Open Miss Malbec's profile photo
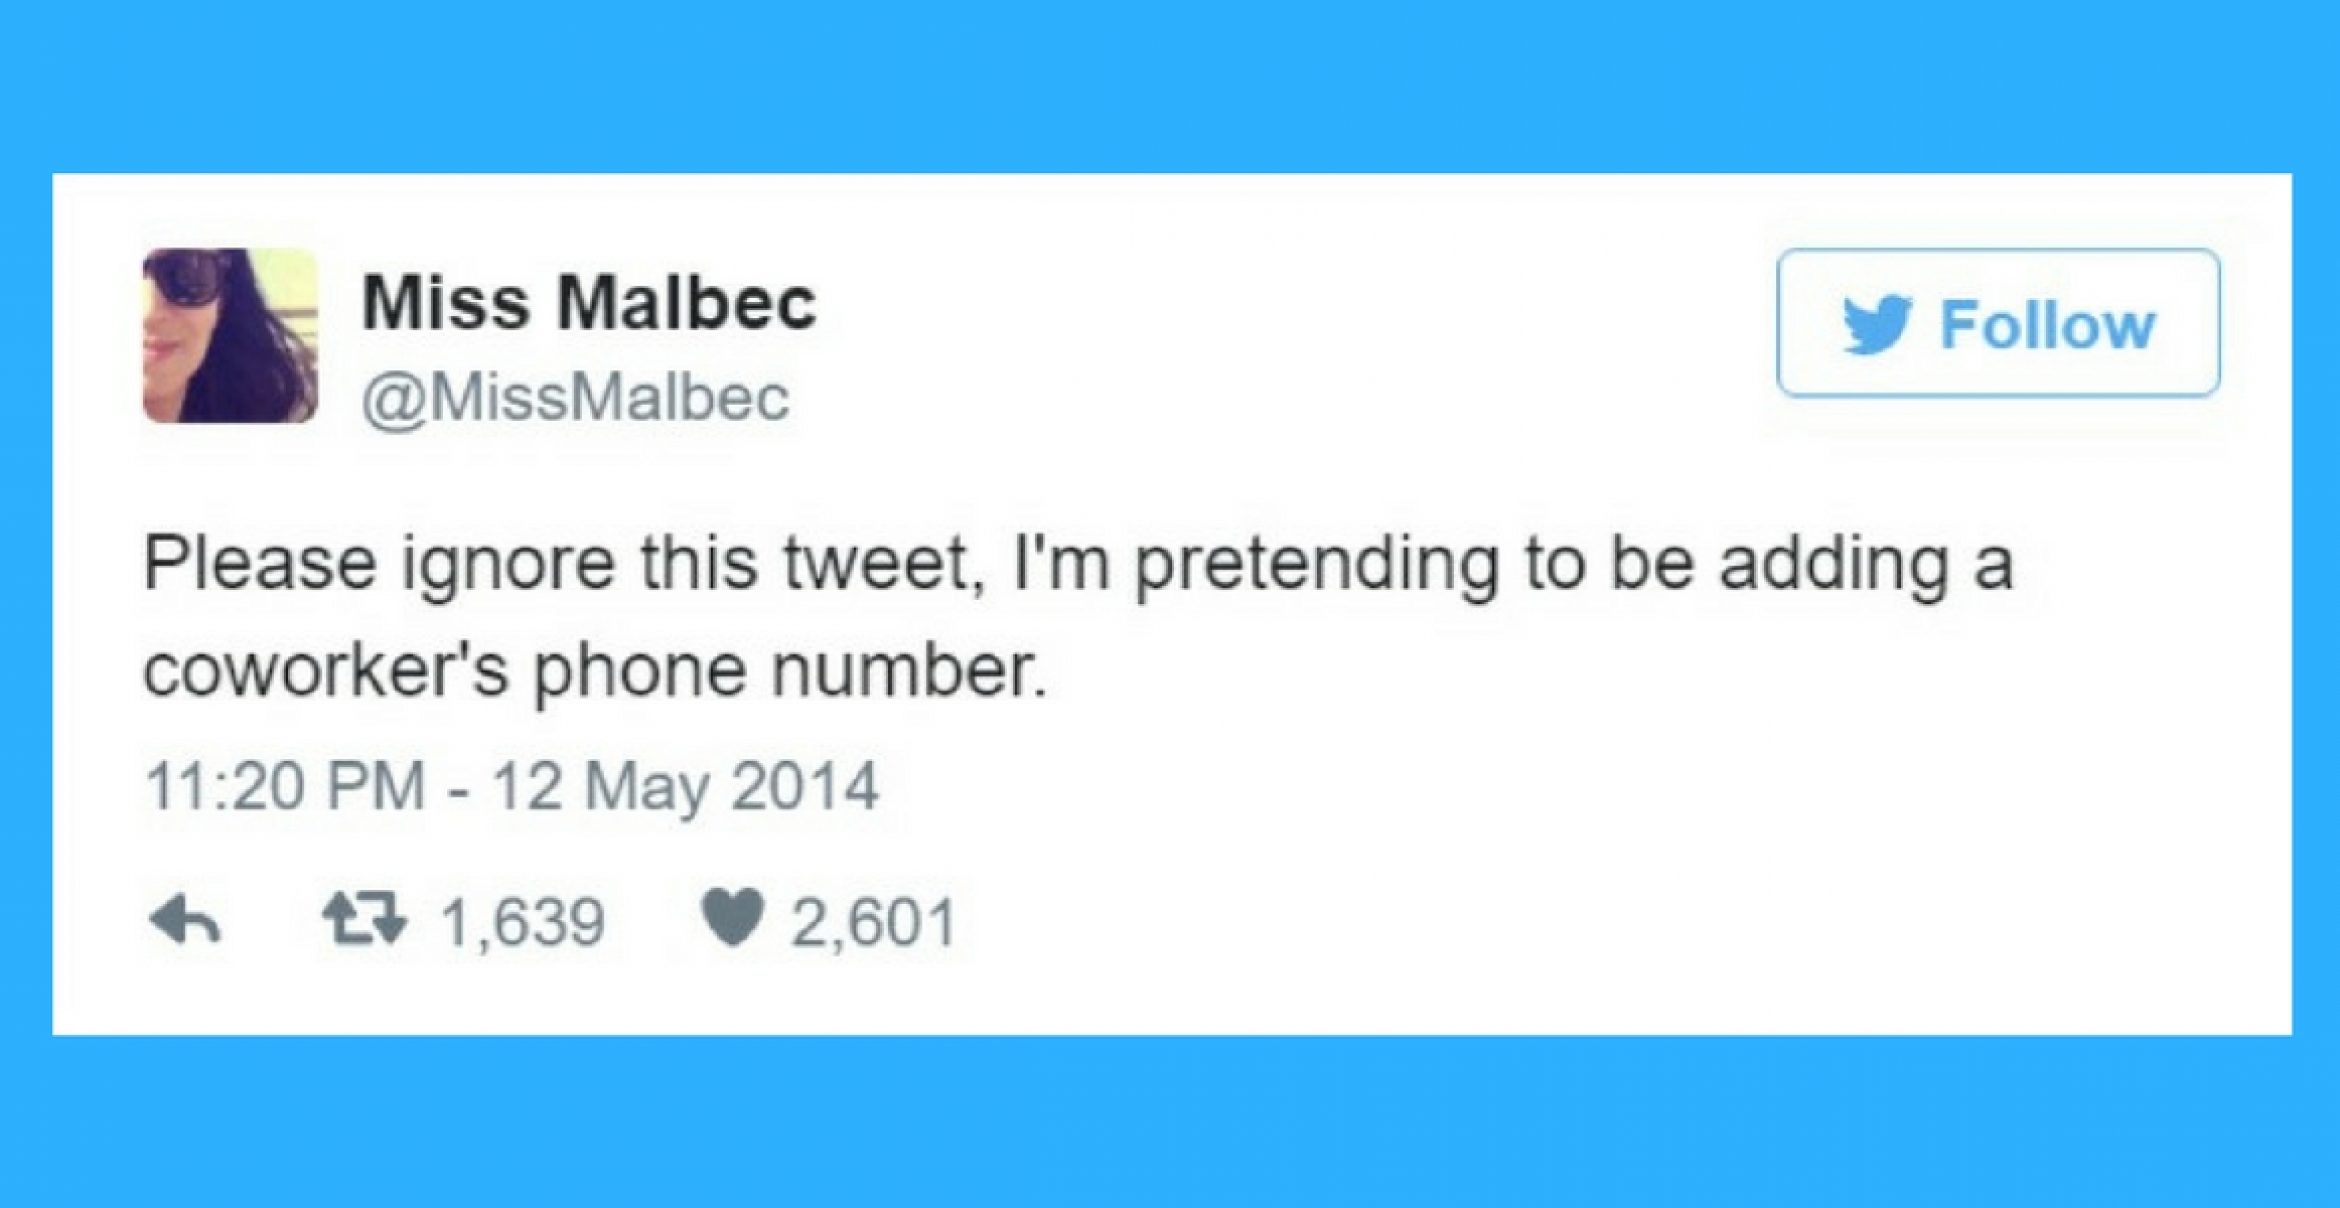The width and height of the screenshot is (2340, 1208). (x=231, y=336)
